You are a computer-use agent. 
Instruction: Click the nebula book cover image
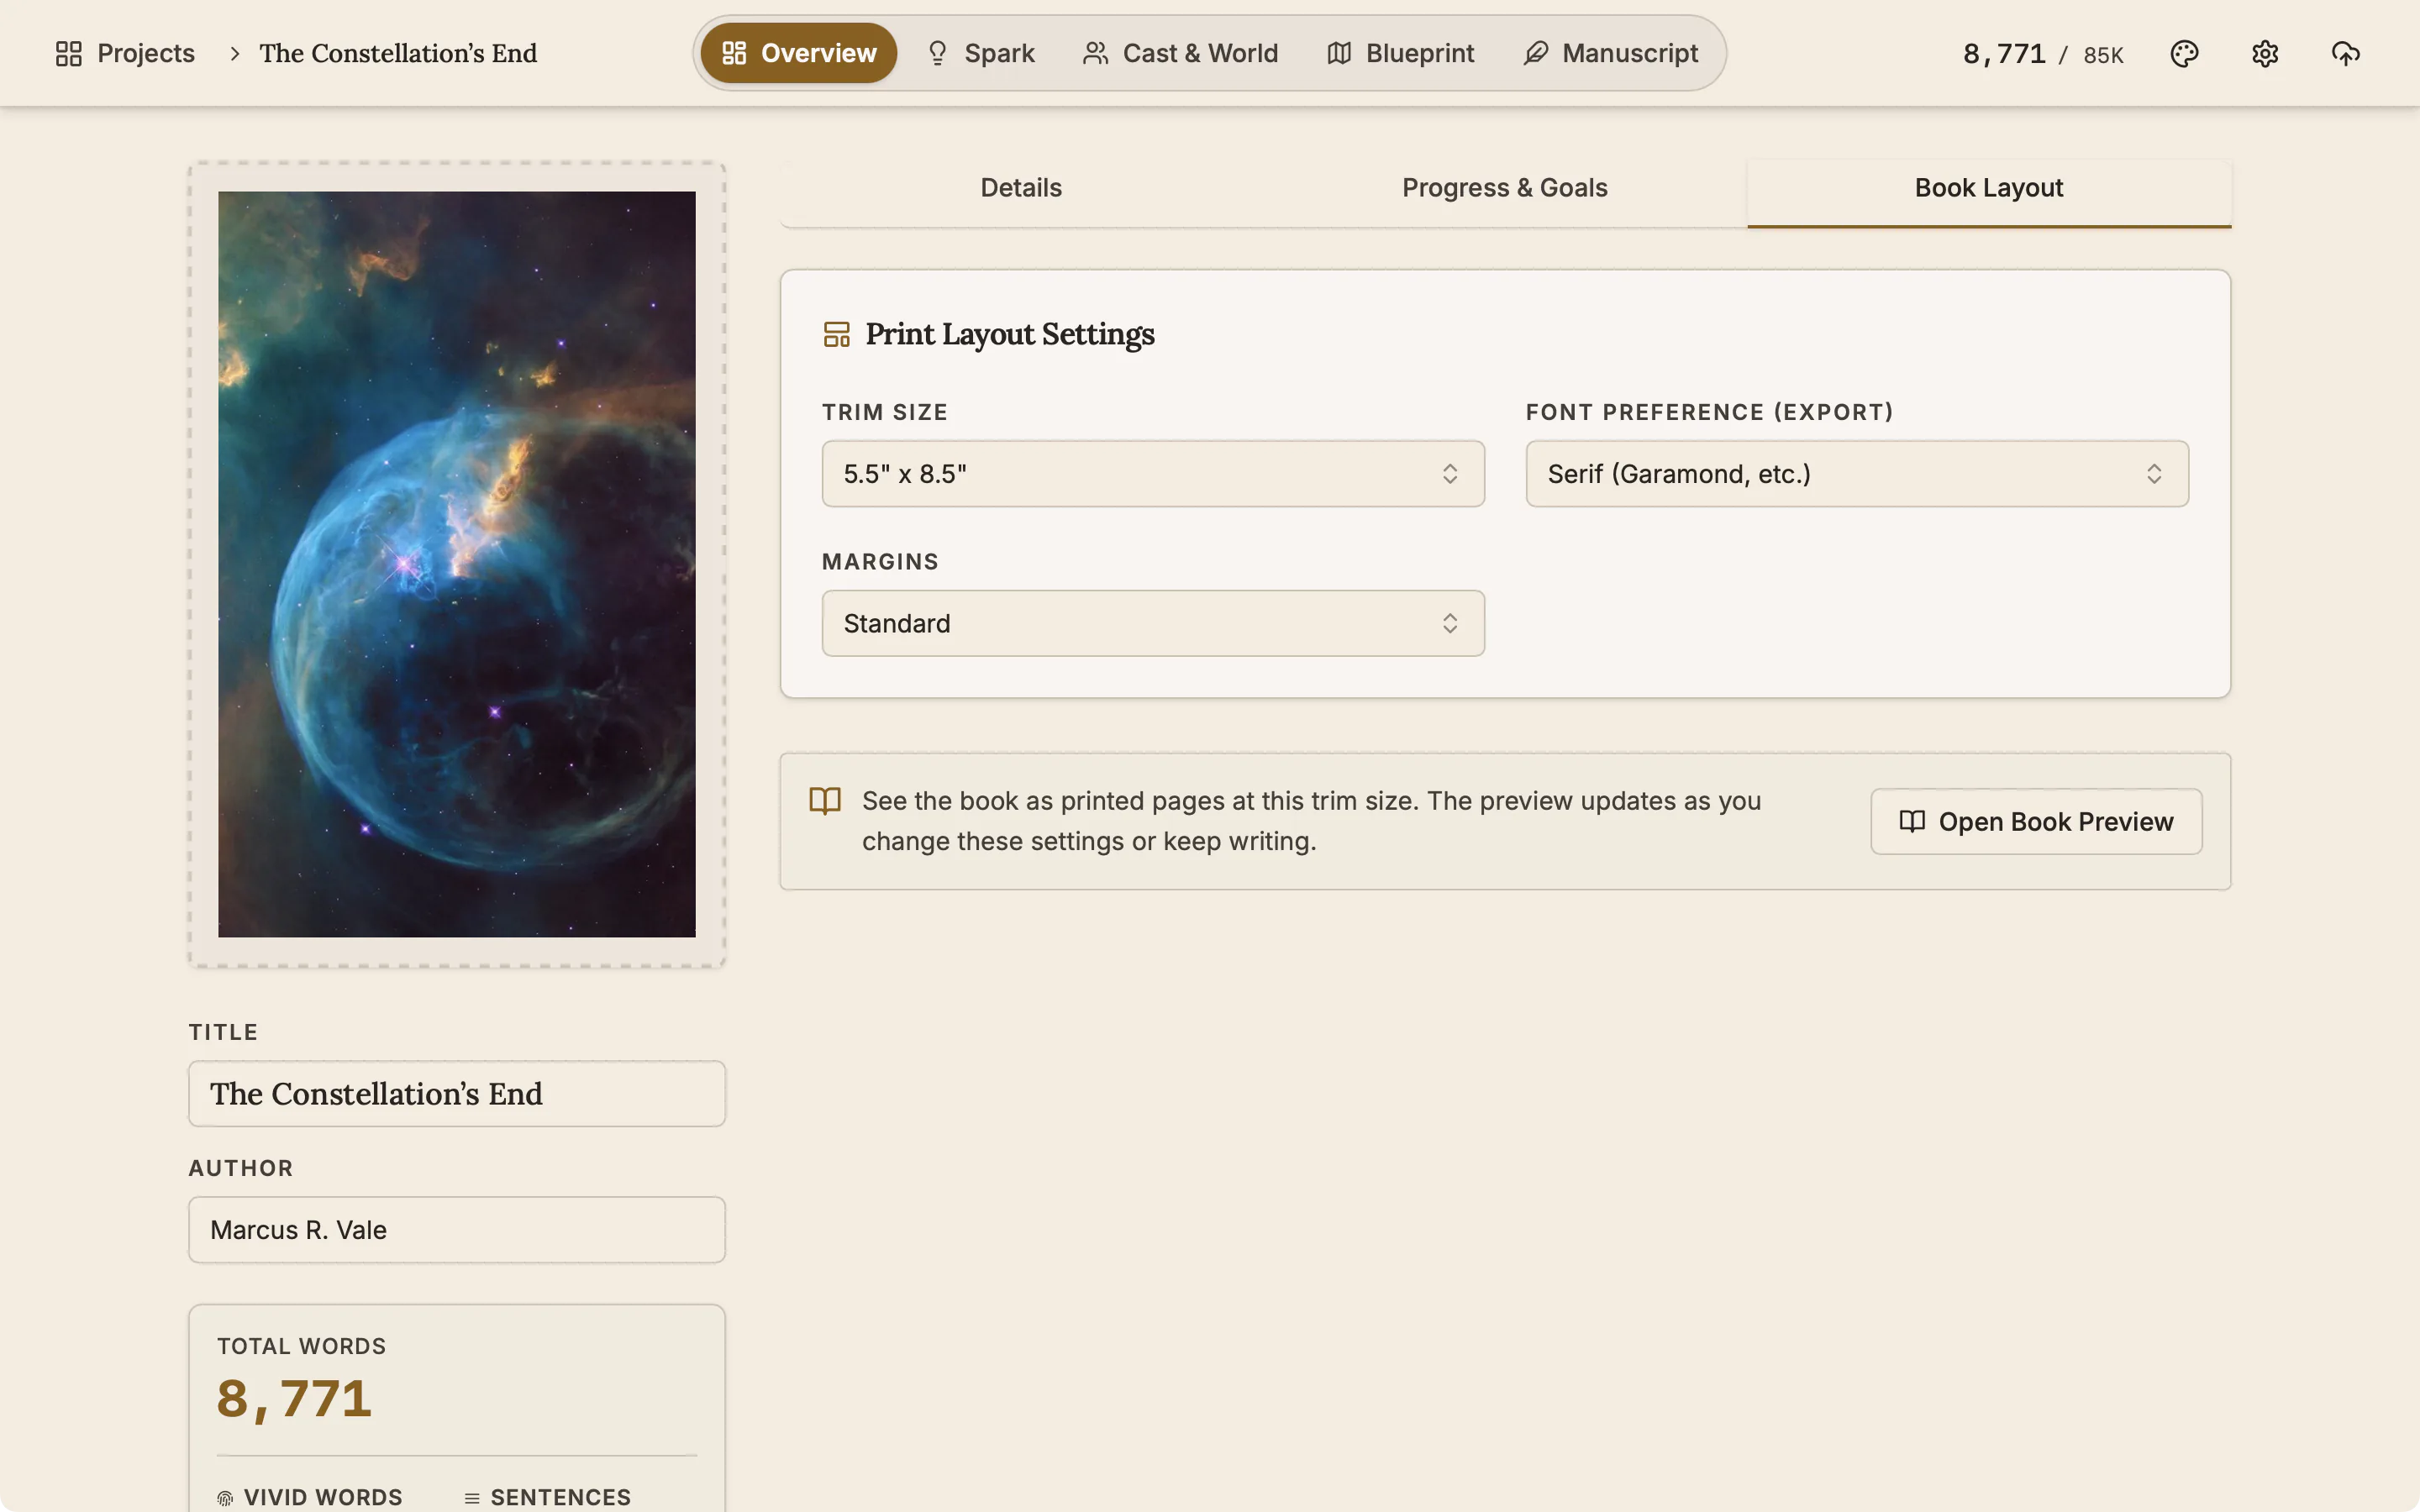click(x=457, y=564)
